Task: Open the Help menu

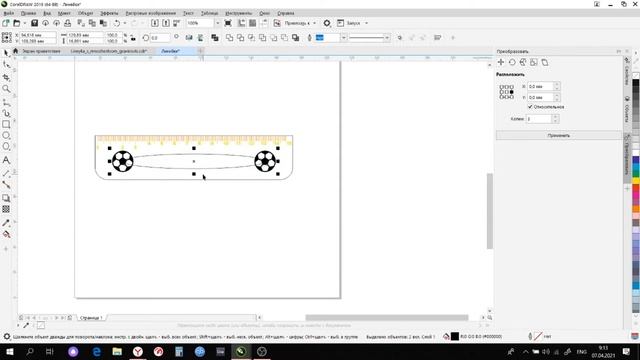Action: (x=286, y=13)
